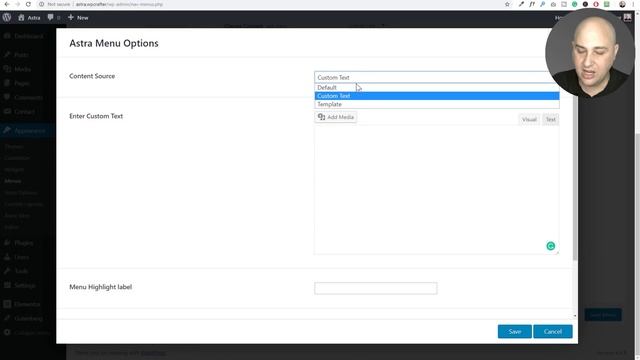Click the eyedropper extension icon
Image resolution: width=640 pixels, height=360 pixels.
click(x=521, y=4)
